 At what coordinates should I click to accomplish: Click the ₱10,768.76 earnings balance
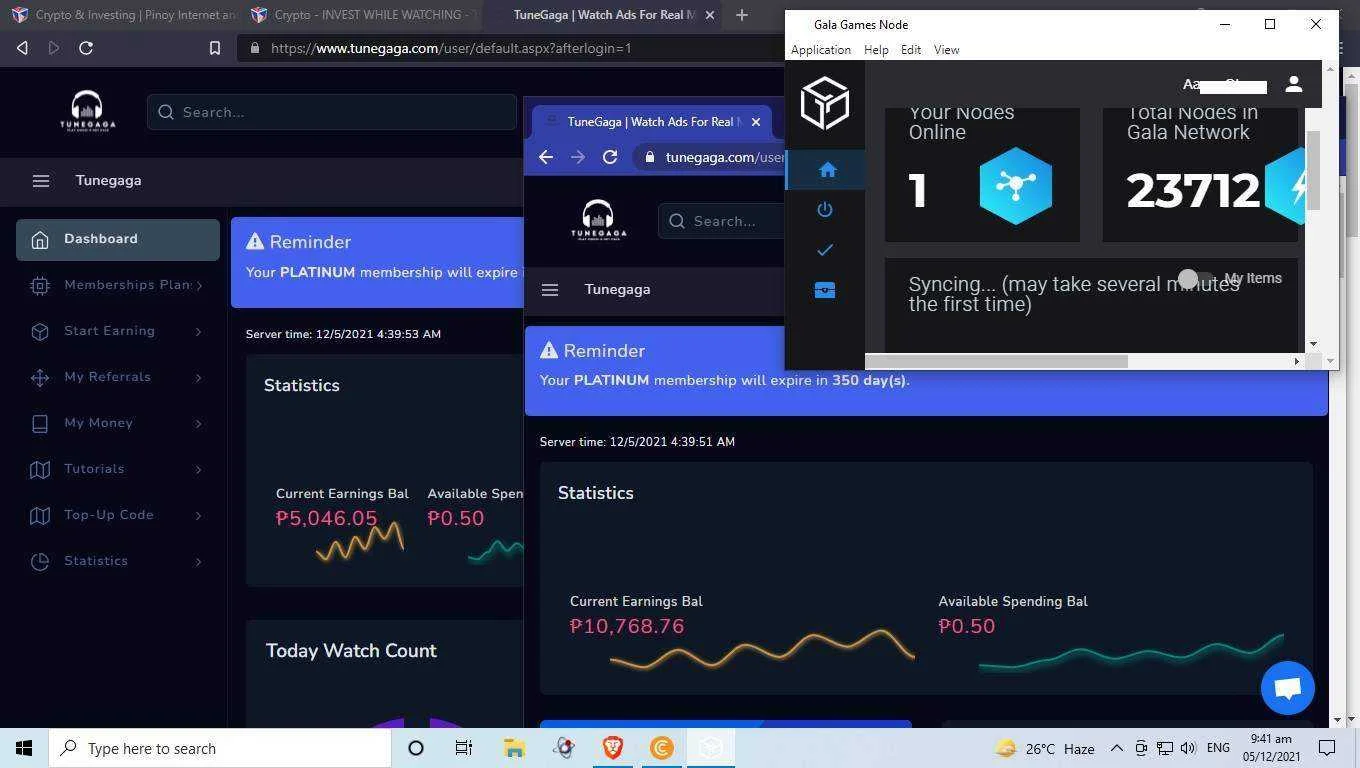pos(627,627)
